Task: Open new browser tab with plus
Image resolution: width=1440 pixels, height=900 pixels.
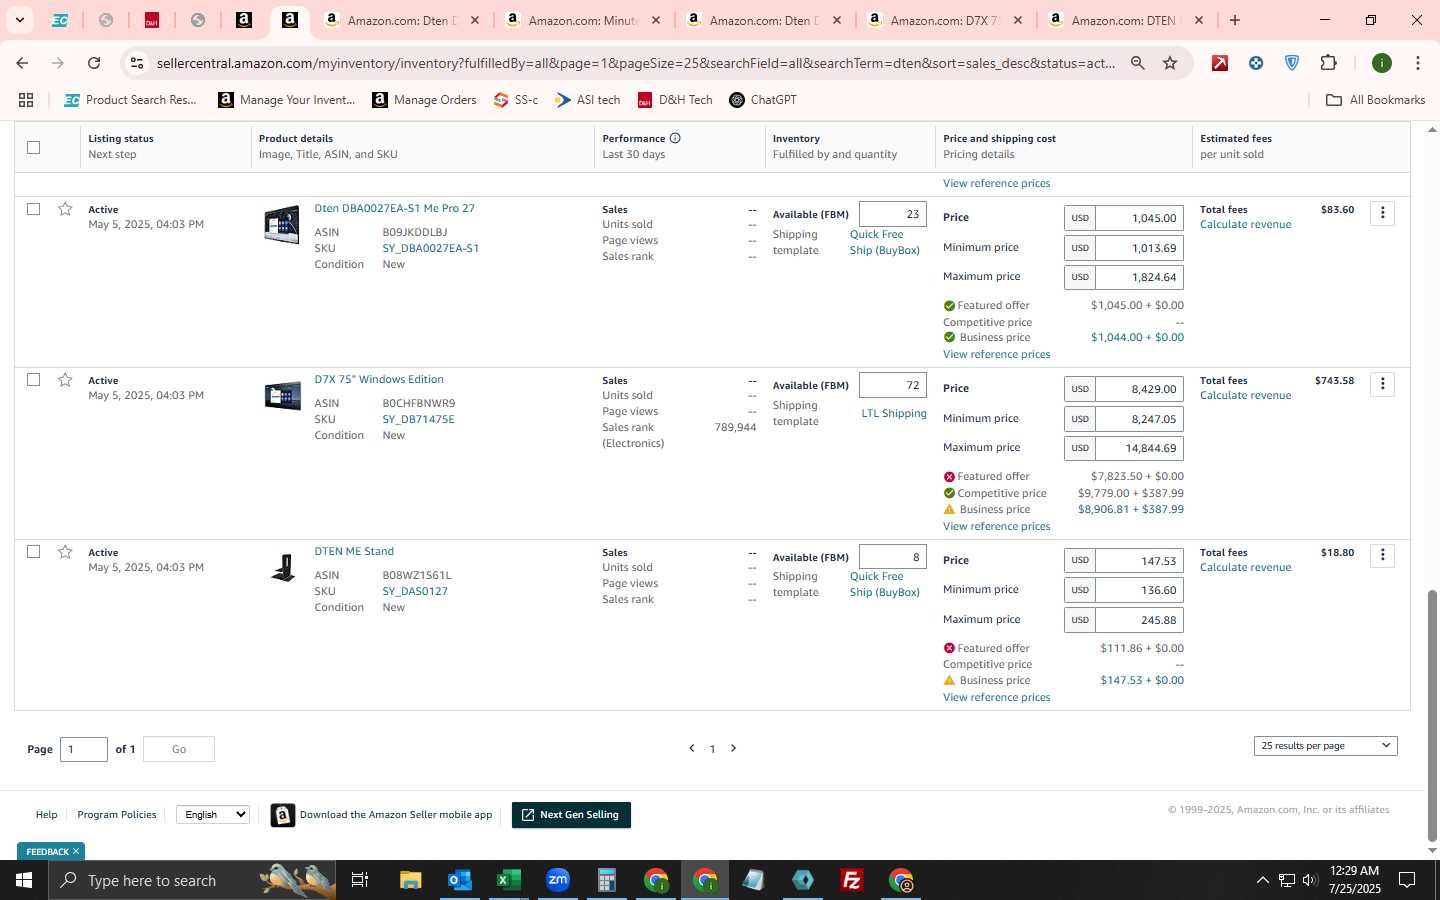Action: (x=1235, y=20)
